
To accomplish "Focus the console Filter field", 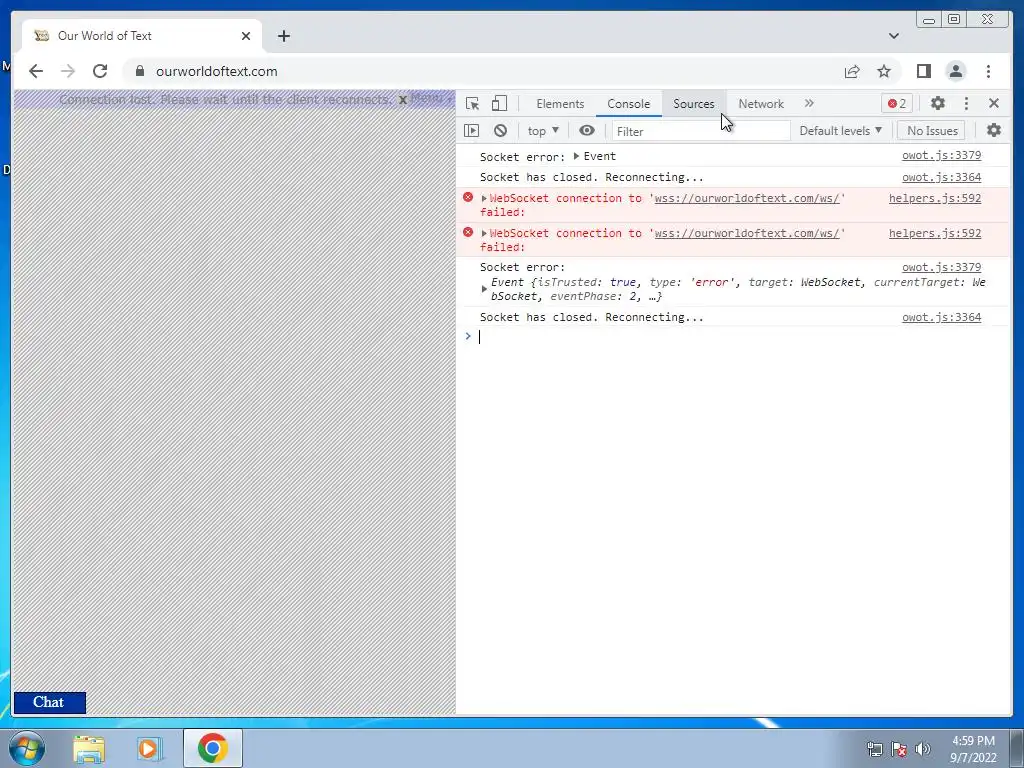I will point(700,131).
